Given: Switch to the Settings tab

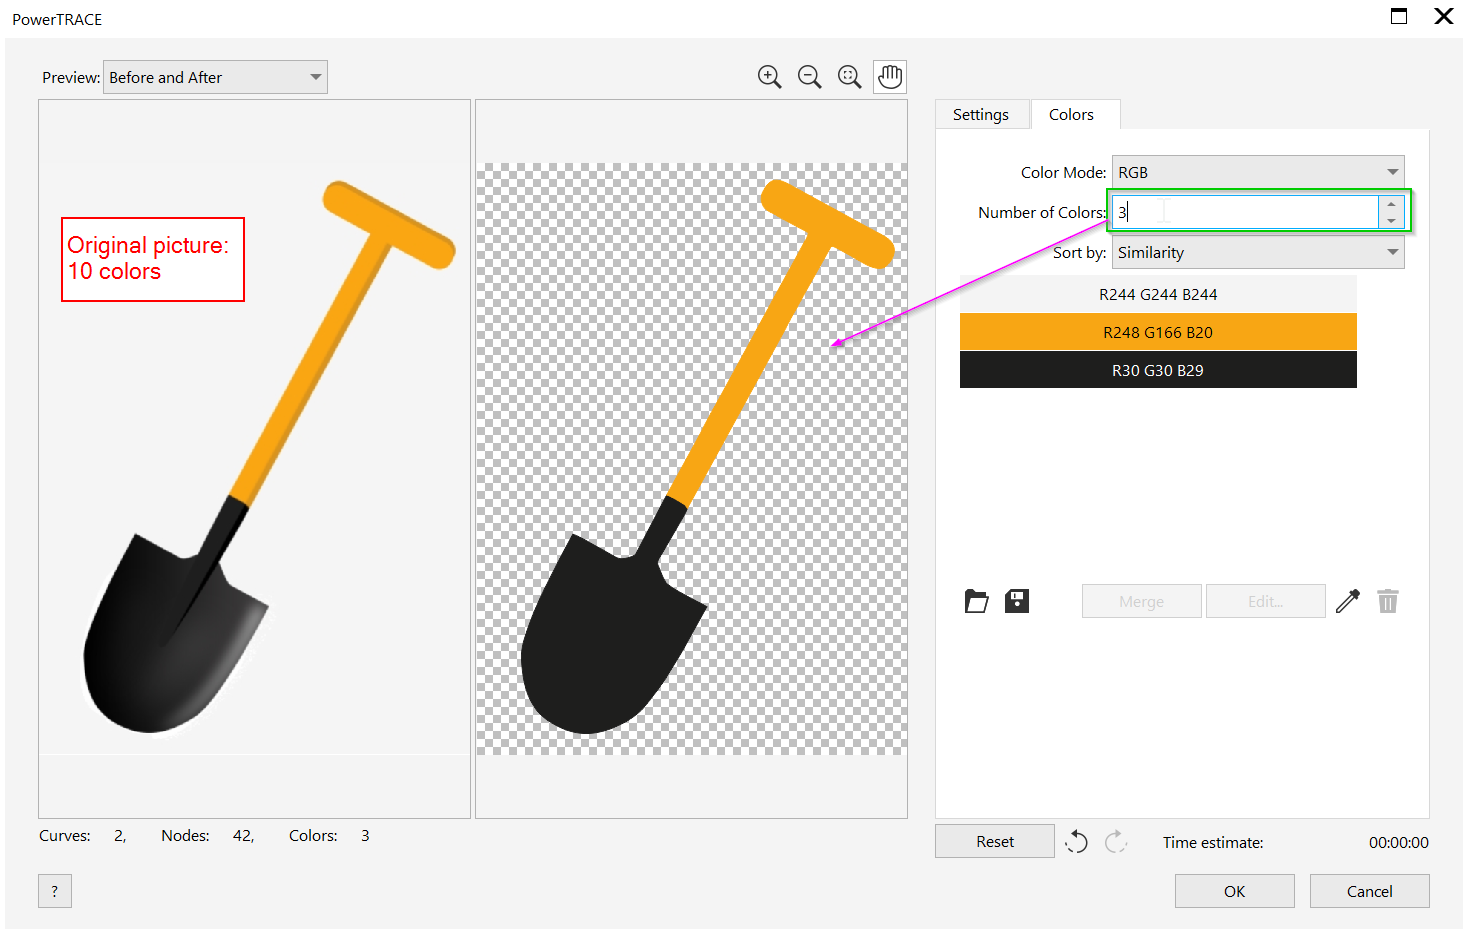Looking at the screenshot, I should pos(980,115).
